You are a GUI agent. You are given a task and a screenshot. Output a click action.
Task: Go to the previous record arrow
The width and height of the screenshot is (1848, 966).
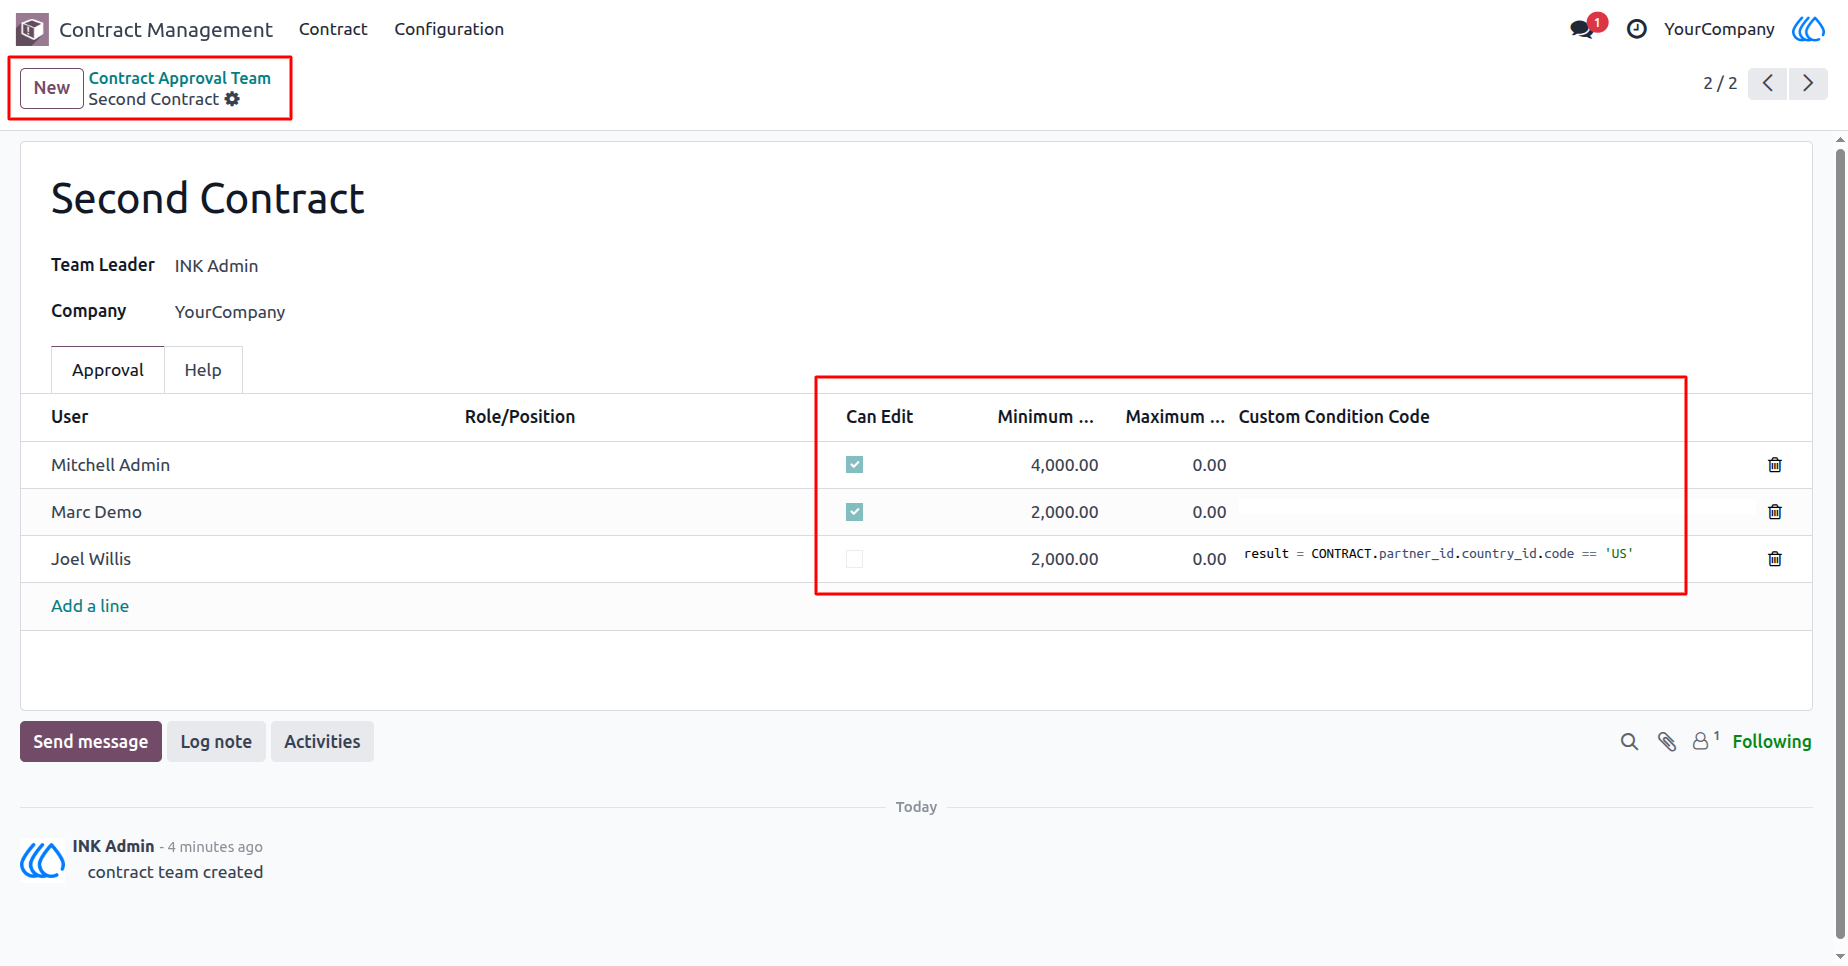point(1768,83)
